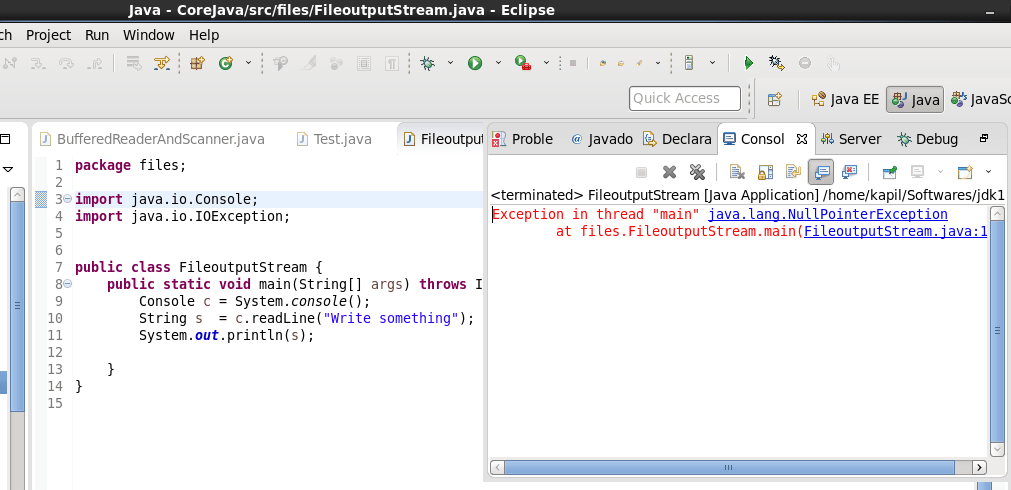
Task: Open the Window menu
Action: [x=148, y=35]
